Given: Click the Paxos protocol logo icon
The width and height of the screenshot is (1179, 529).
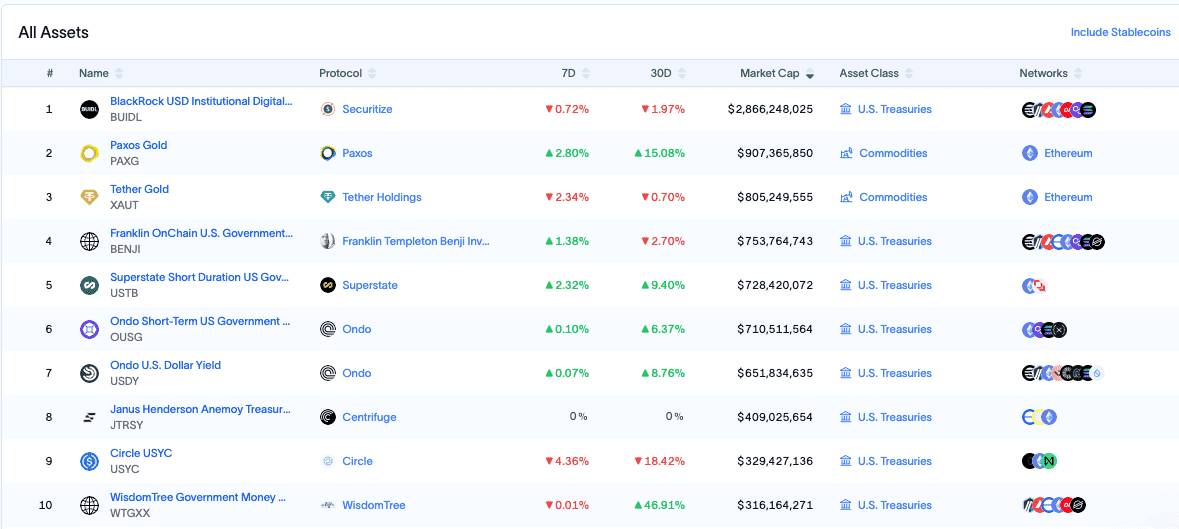Looking at the screenshot, I should (x=327, y=153).
